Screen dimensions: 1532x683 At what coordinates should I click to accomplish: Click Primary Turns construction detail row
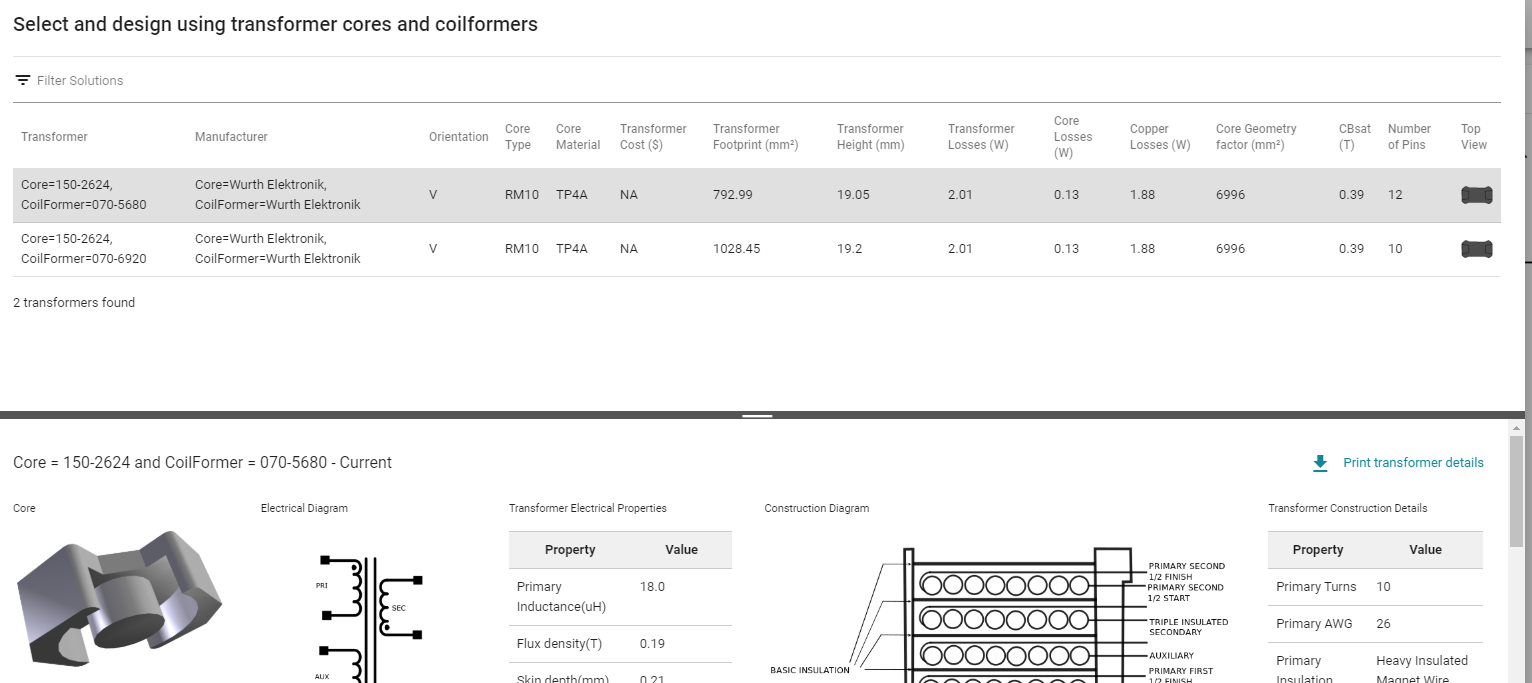coord(1375,587)
